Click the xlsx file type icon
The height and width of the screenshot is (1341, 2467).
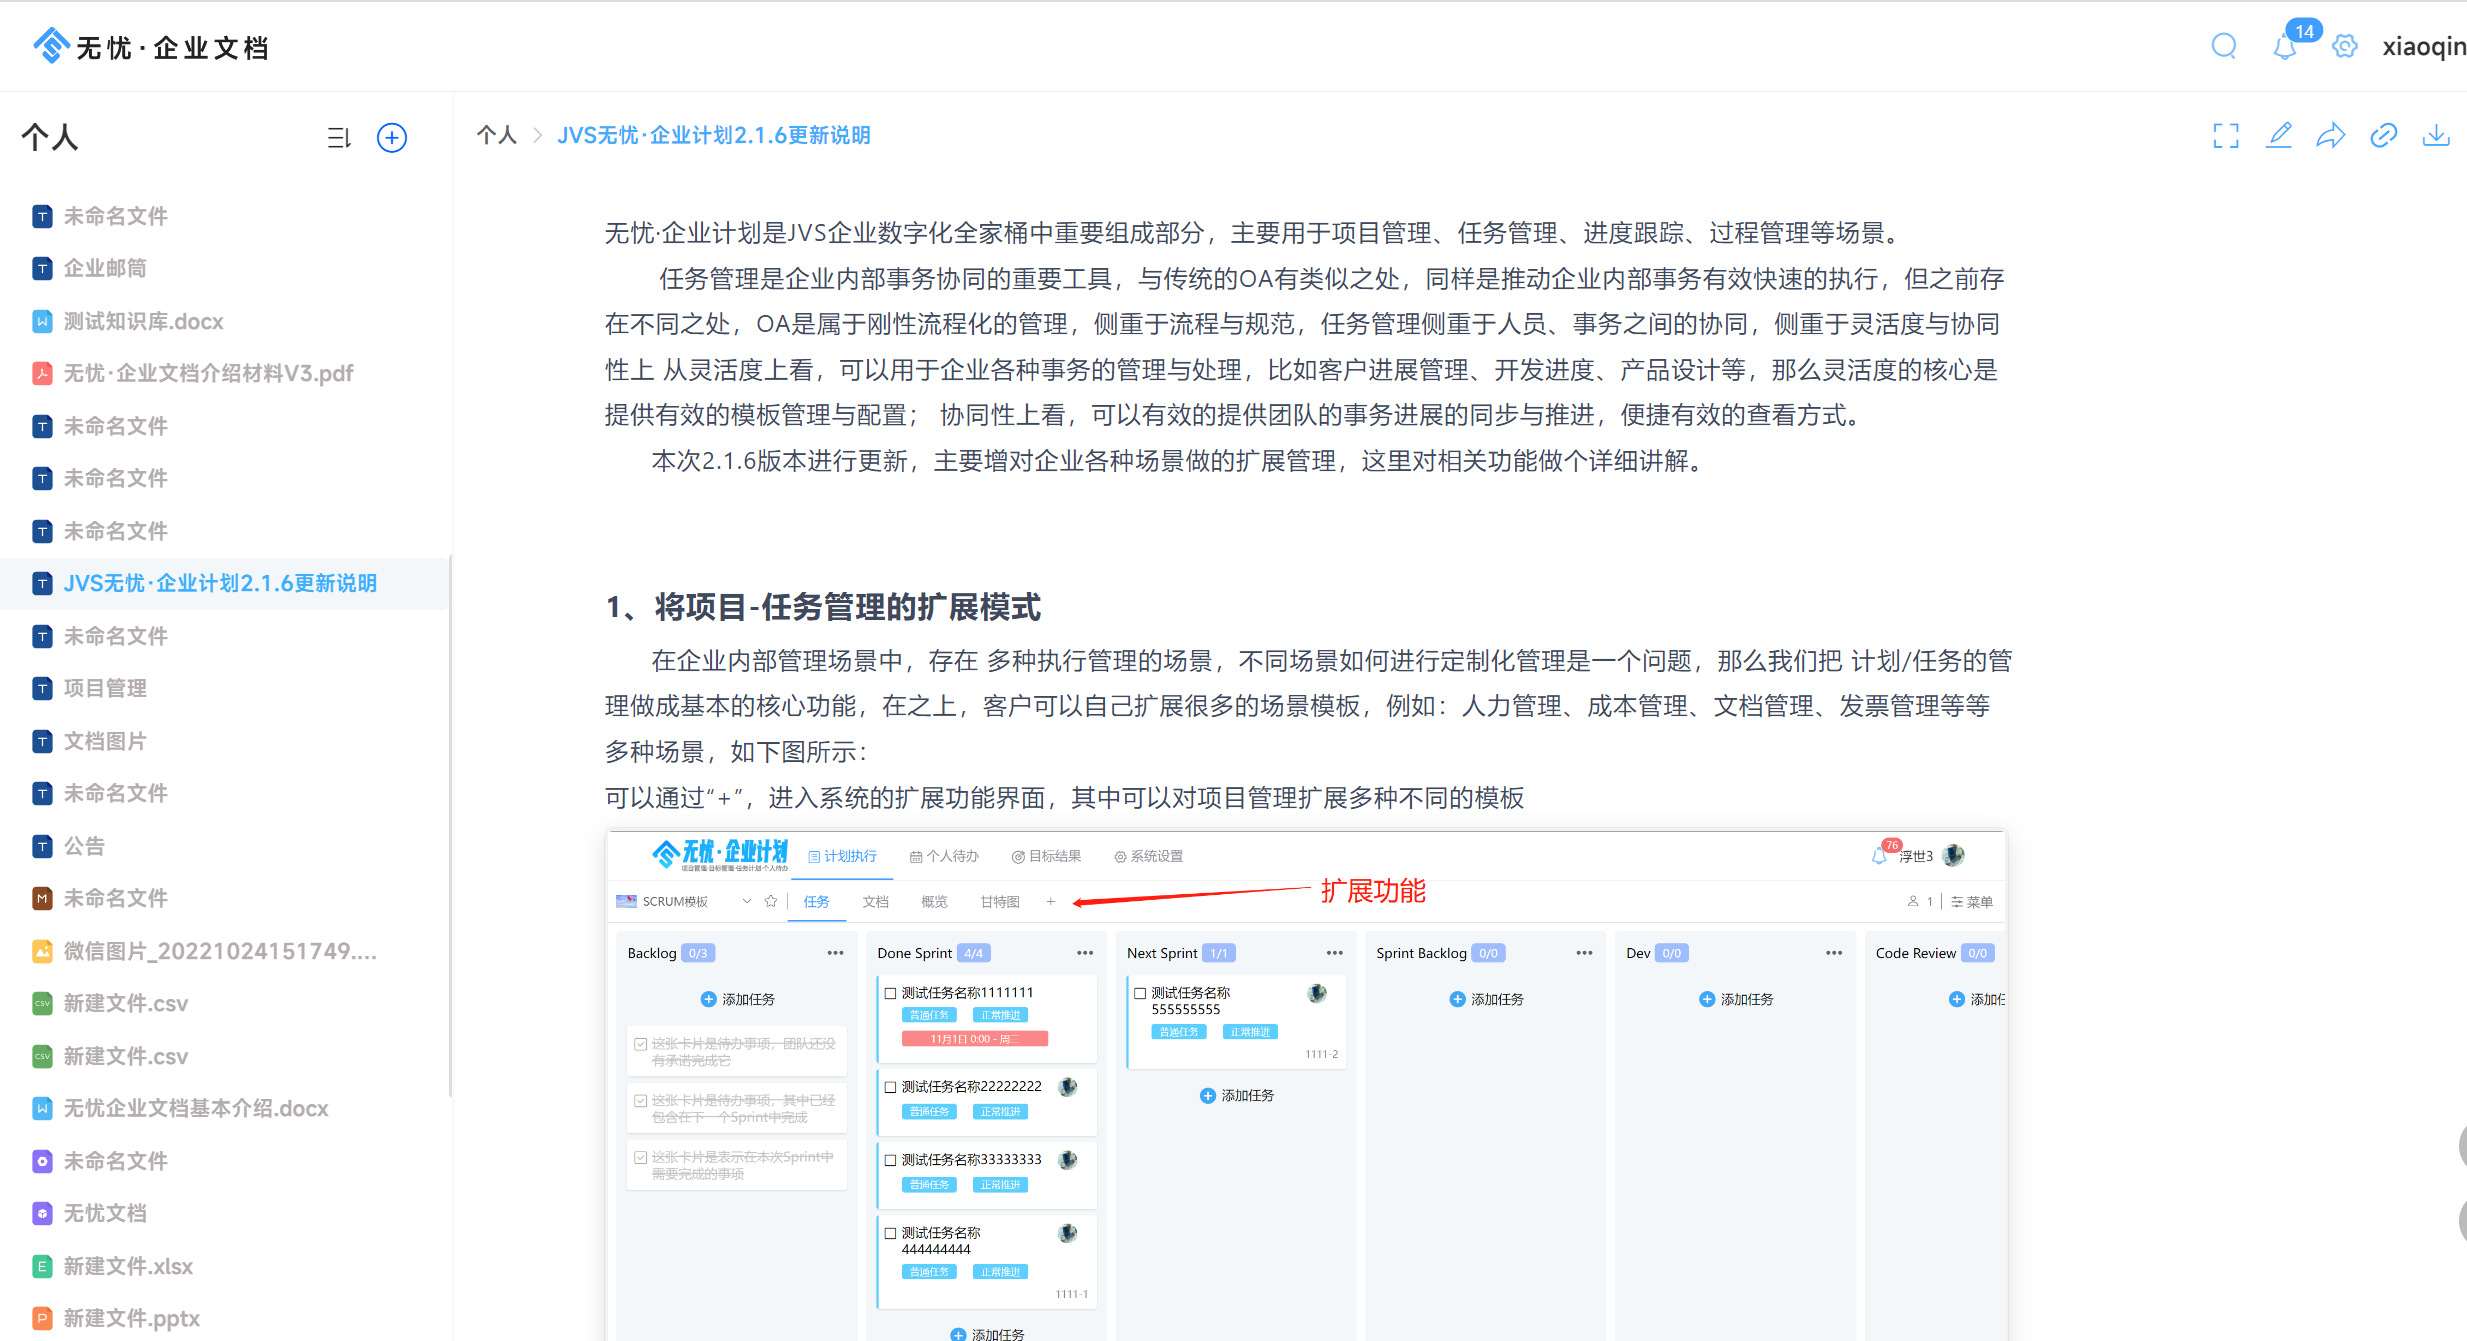pos(42,1266)
